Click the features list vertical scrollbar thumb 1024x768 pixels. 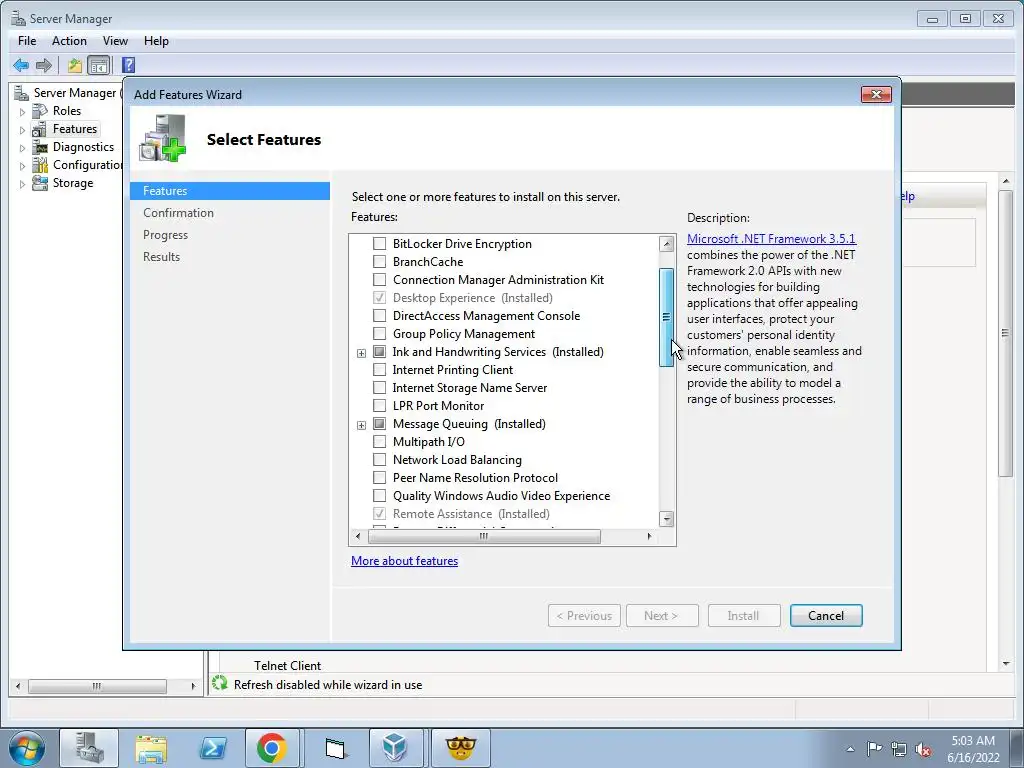coord(666,317)
